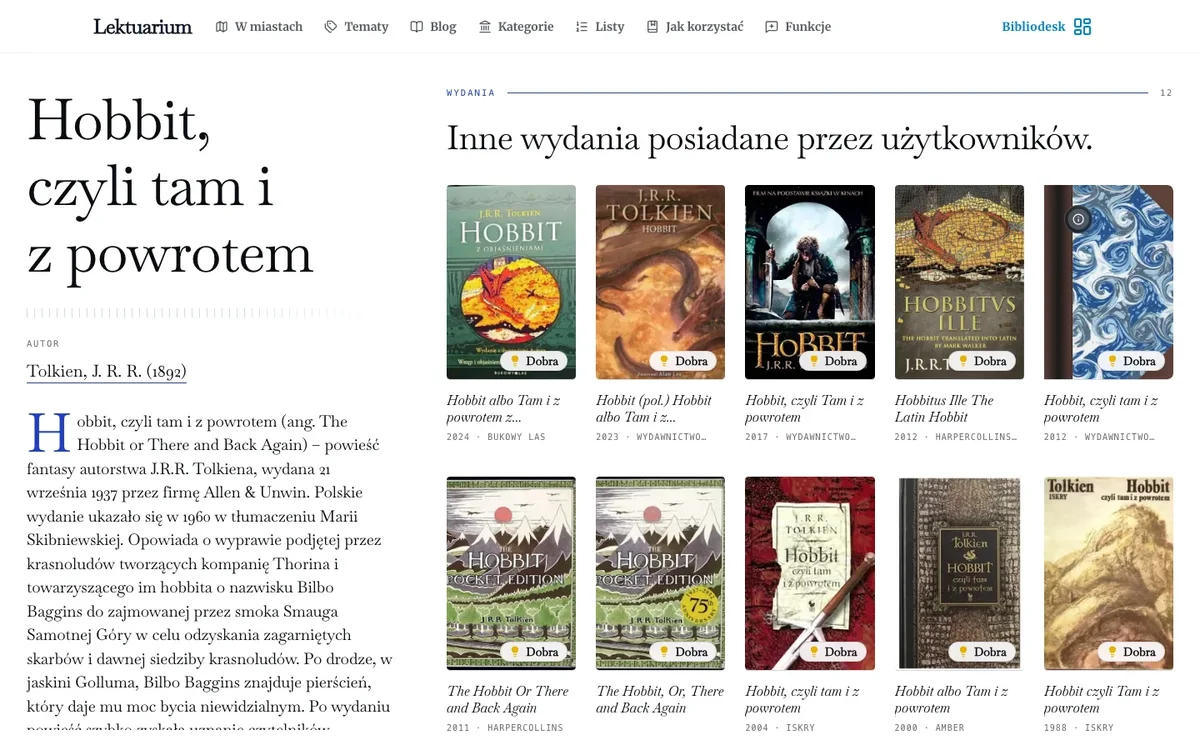
Task: Open title link Hobbit (pol.) Hobbit albo Tam i z...
Action: (654, 408)
